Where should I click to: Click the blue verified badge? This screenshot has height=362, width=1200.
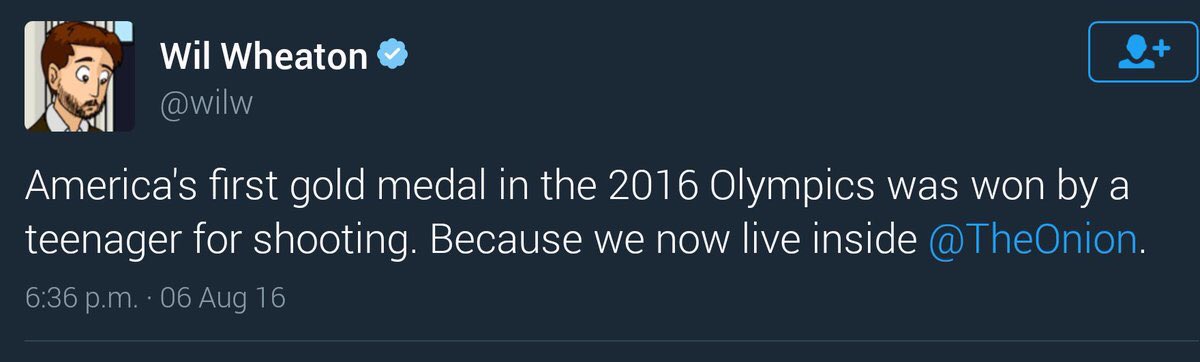393,57
